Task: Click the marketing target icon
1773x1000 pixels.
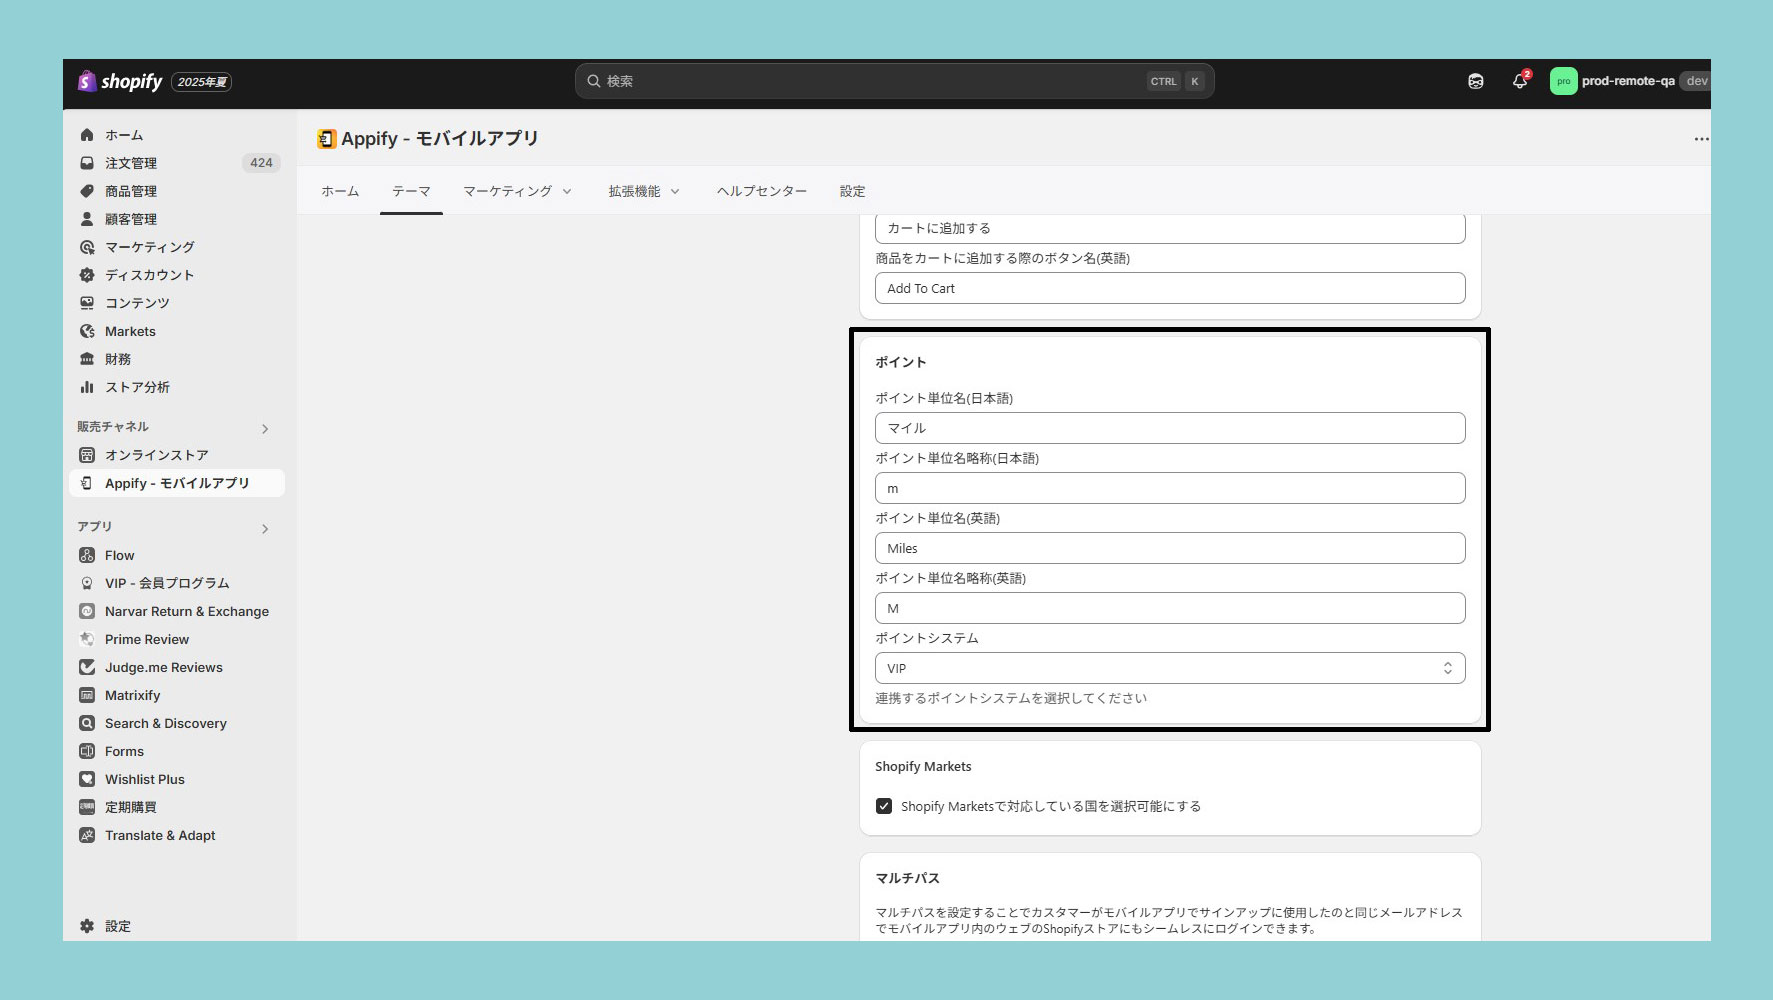Action: [x=87, y=247]
